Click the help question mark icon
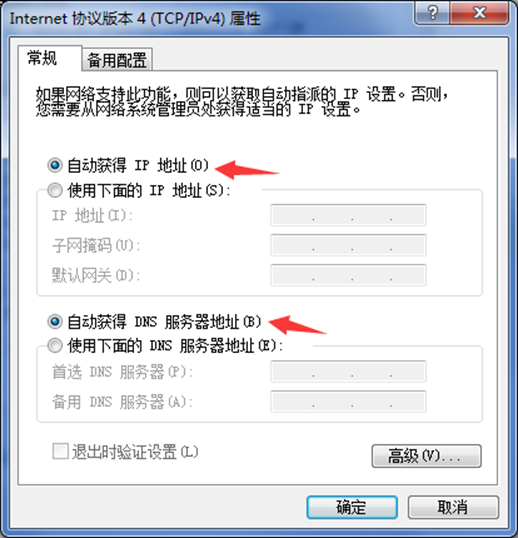 pyautogui.click(x=432, y=13)
